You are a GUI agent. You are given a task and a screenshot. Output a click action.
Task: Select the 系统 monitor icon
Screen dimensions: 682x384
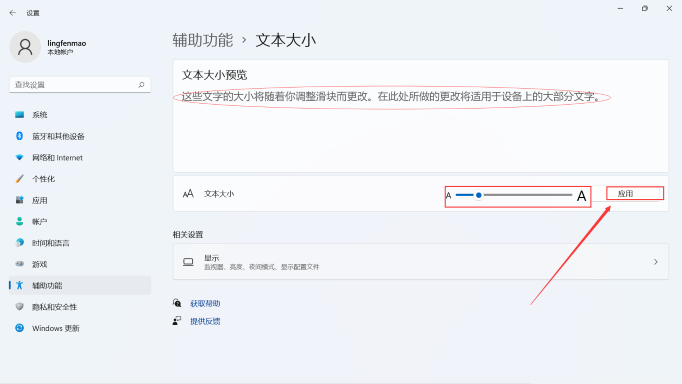(20, 115)
